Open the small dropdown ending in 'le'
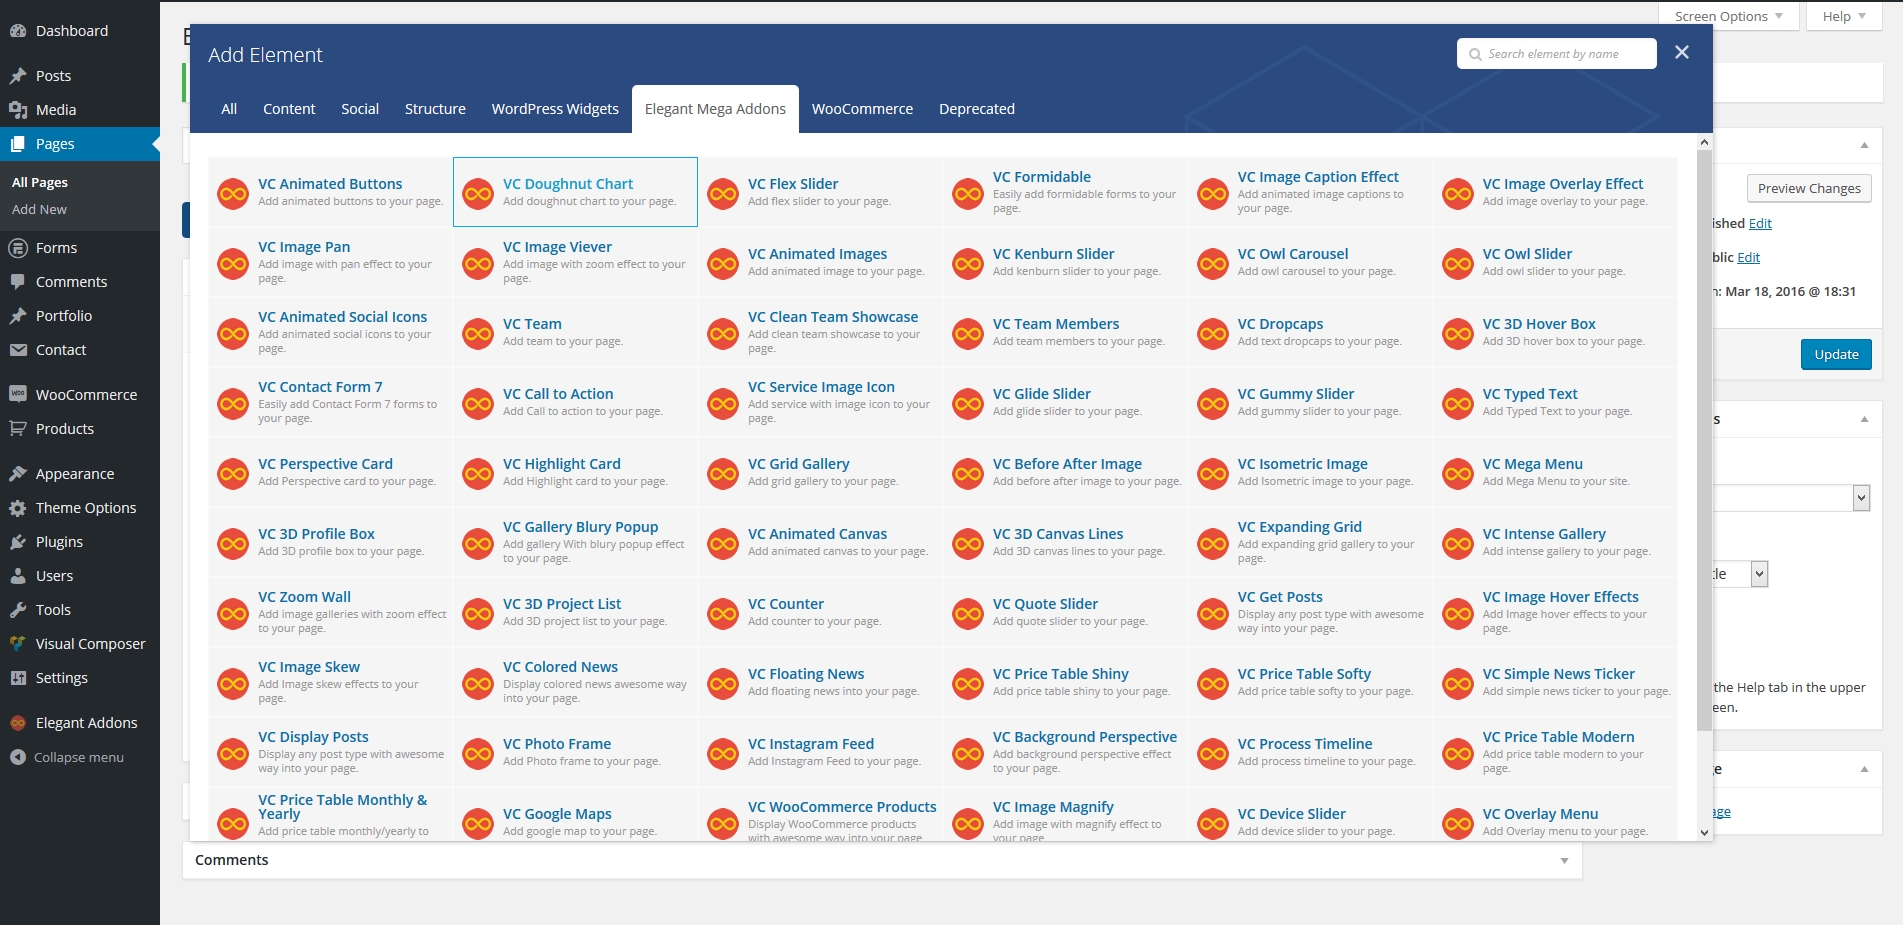The width and height of the screenshot is (1903, 925). [x=1740, y=574]
